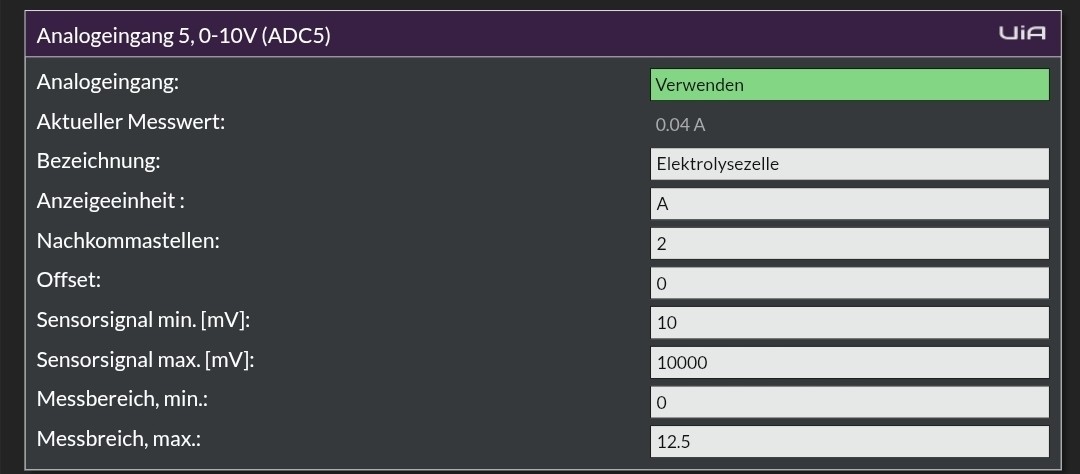Click the UiA logo in the header
The image size is (1080, 474).
pos(1022,33)
